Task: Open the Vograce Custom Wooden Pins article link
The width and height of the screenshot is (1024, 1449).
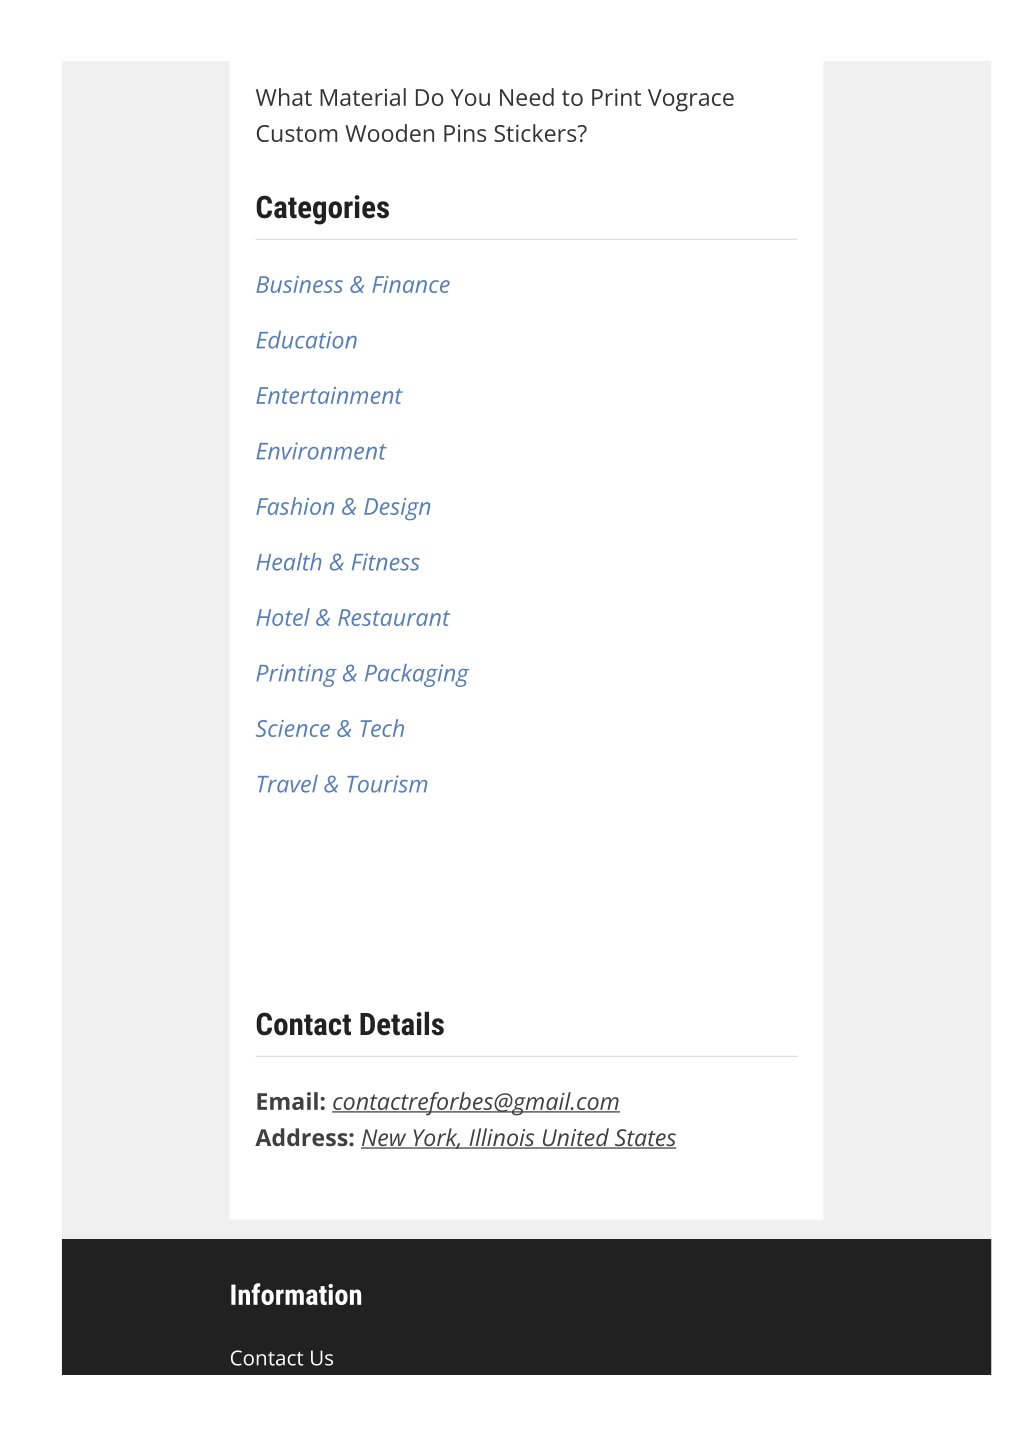Action: (495, 116)
